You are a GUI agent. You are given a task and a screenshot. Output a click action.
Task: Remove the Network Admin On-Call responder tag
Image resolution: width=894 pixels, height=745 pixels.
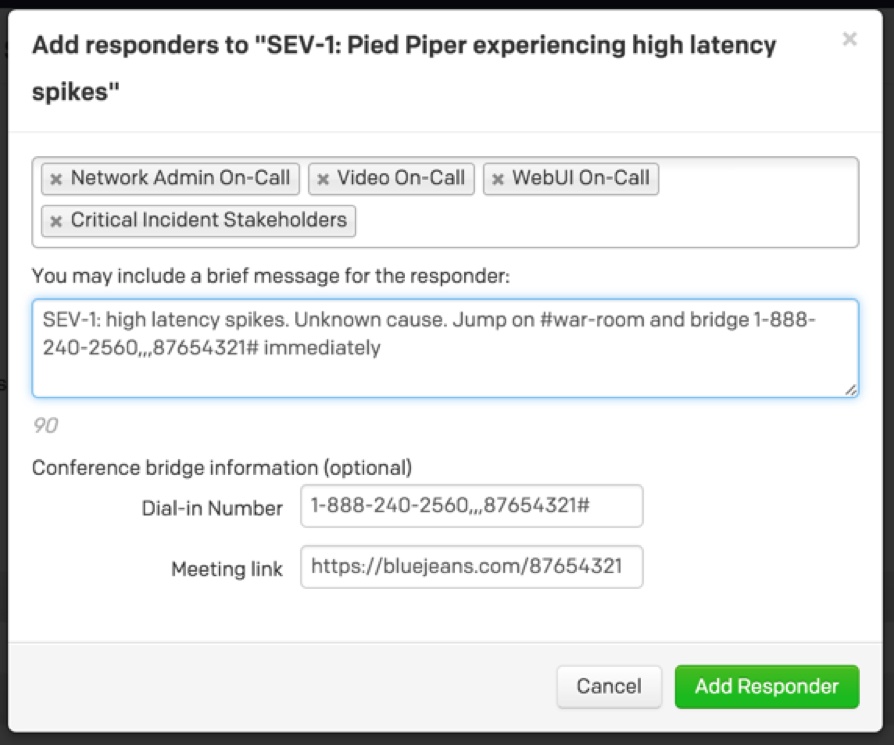tap(56, 180)
